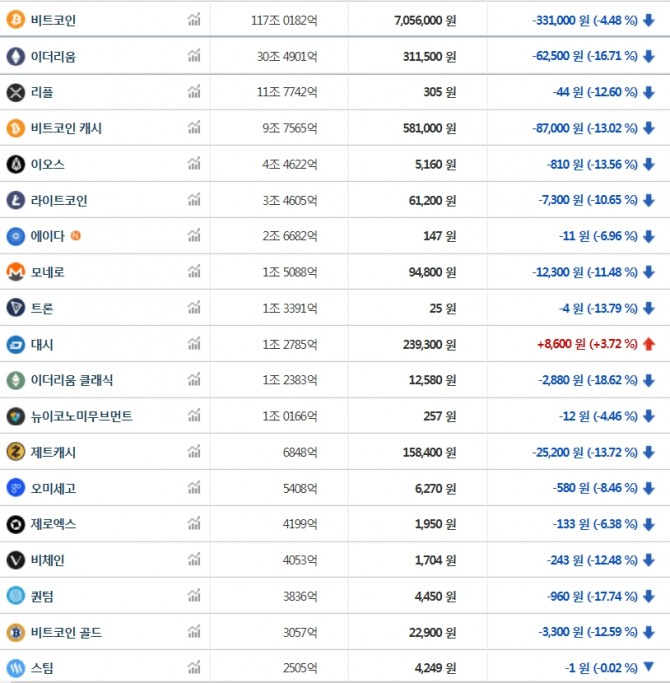Open the chart icon for 트론
The height and width of the screenshot is (683, 670).
click(193, 308)
